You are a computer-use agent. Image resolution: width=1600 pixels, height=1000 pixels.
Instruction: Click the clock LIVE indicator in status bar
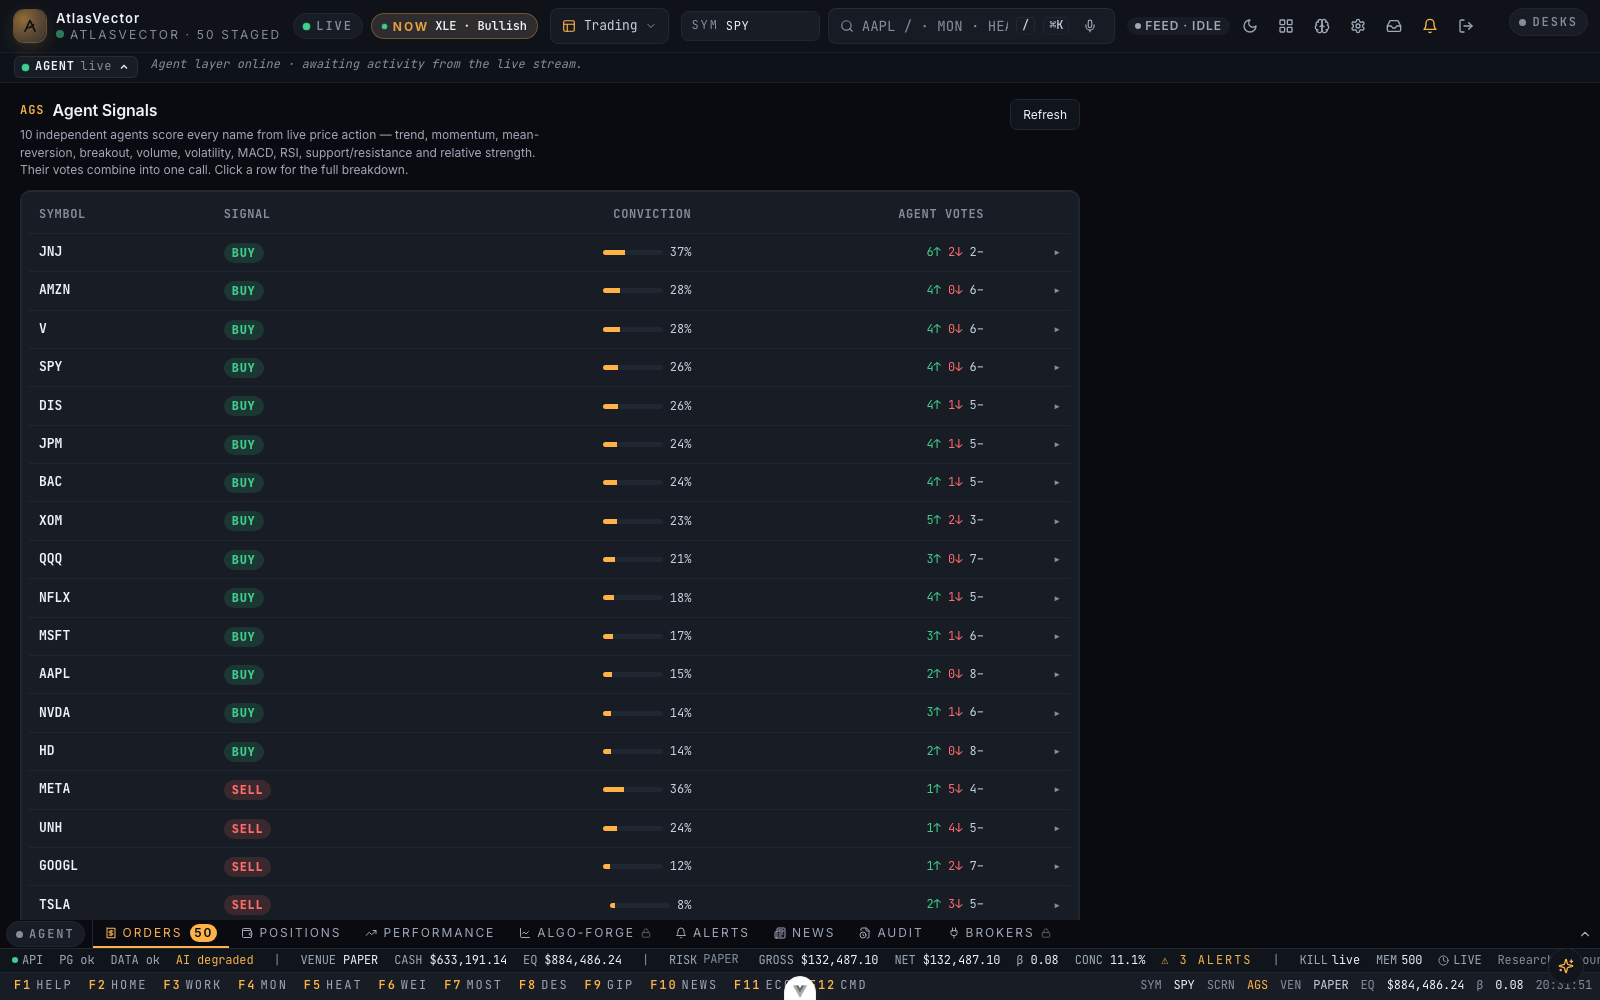1460,960
